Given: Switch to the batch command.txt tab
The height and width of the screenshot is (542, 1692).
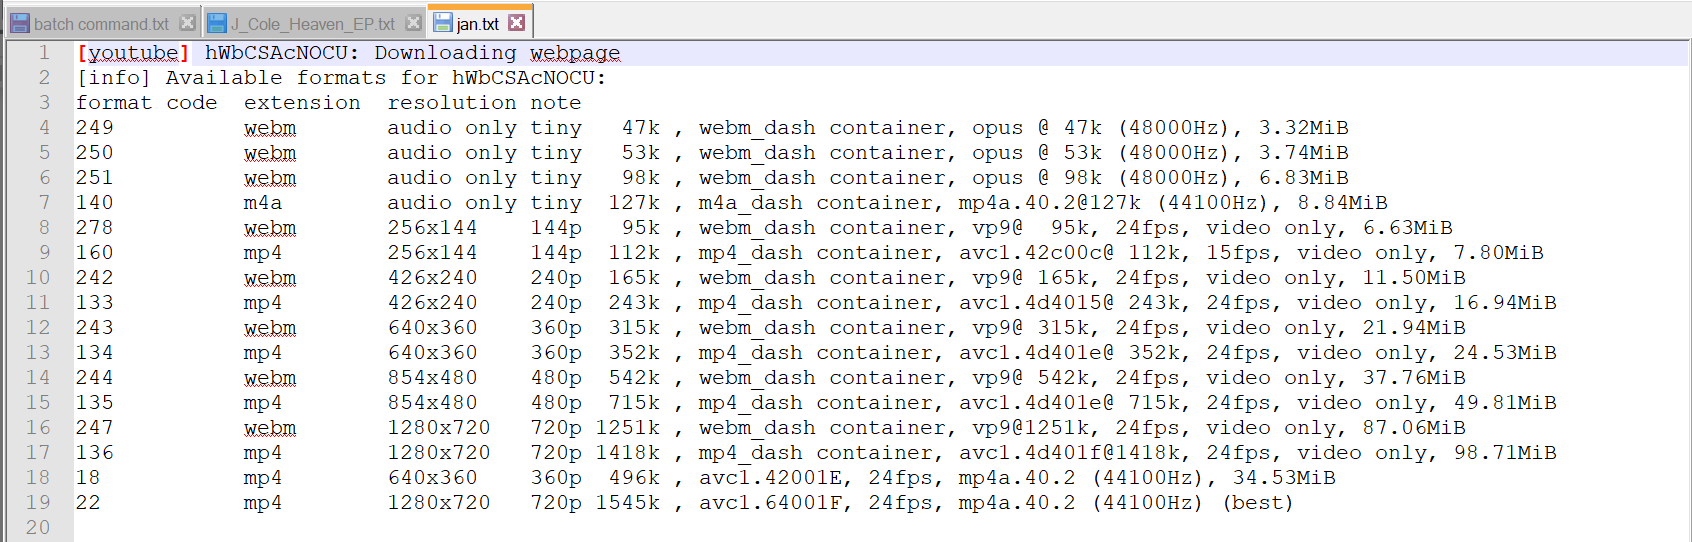Looking at the screenshot, I should (x=101, y=23).
